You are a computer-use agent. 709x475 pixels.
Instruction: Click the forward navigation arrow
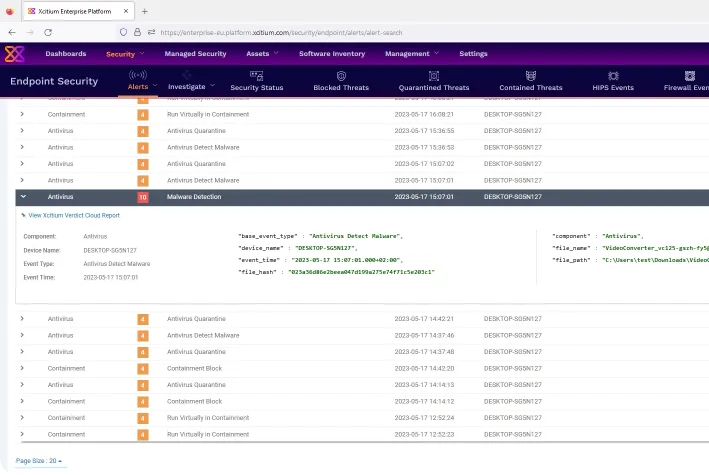(30, 32)
